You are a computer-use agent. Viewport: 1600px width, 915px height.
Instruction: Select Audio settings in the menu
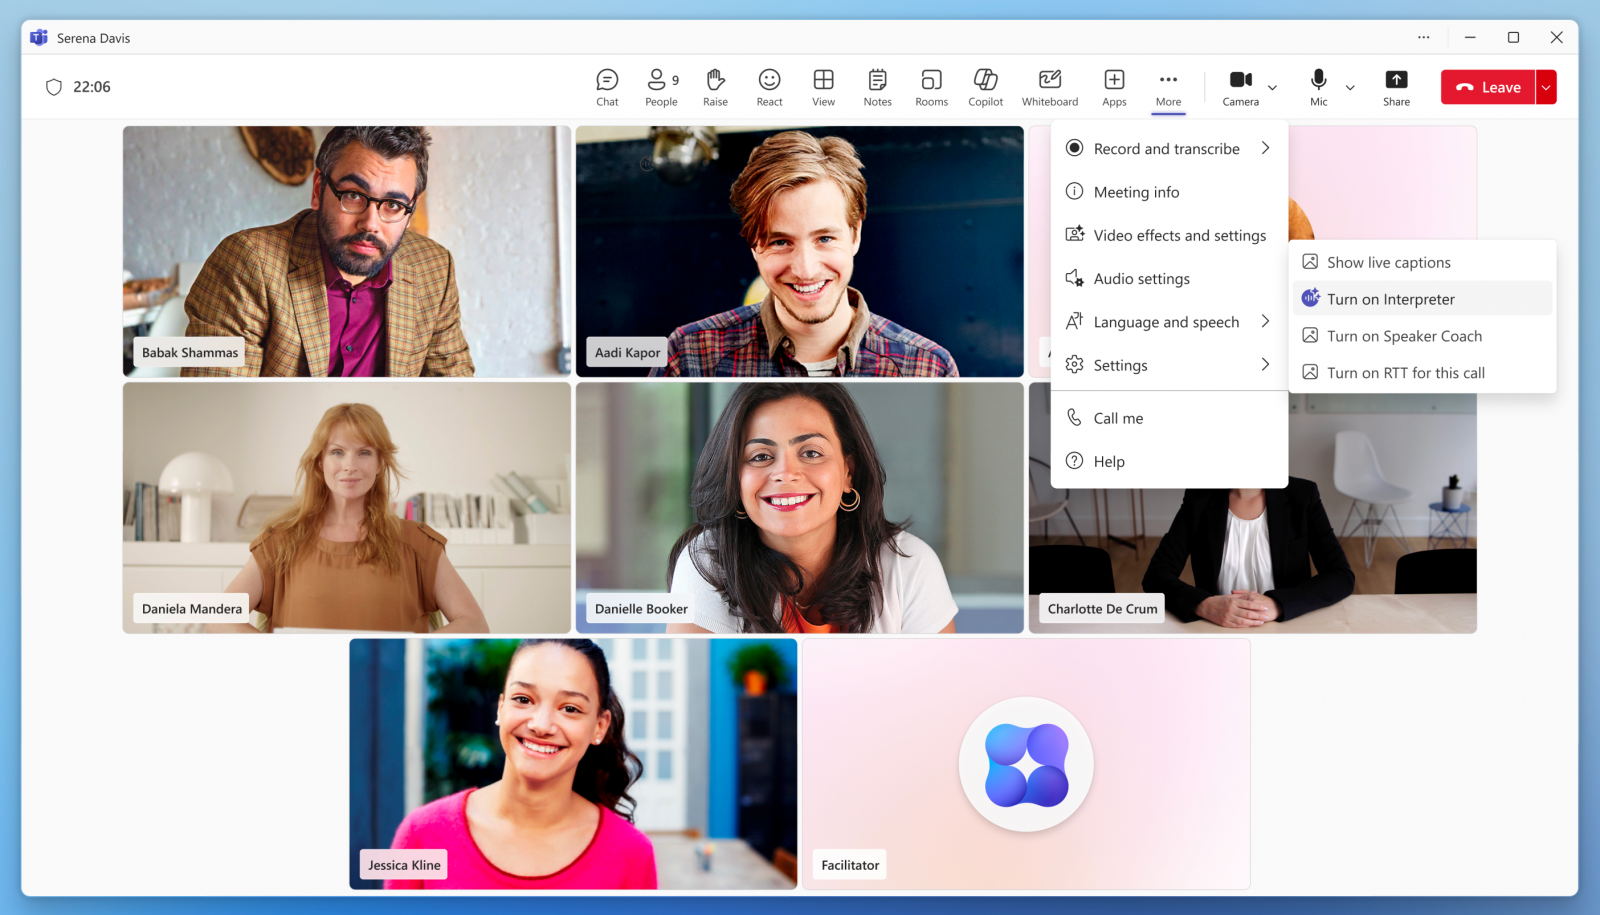tap(1142, 278)
